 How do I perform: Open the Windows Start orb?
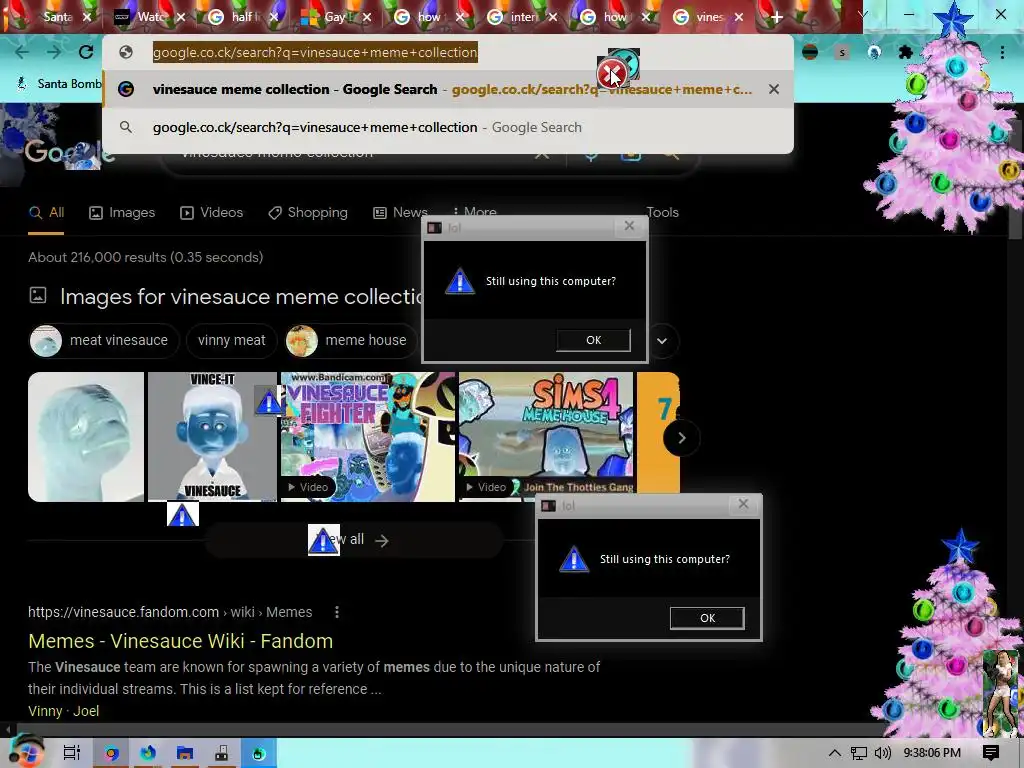[x=26, y=751]
